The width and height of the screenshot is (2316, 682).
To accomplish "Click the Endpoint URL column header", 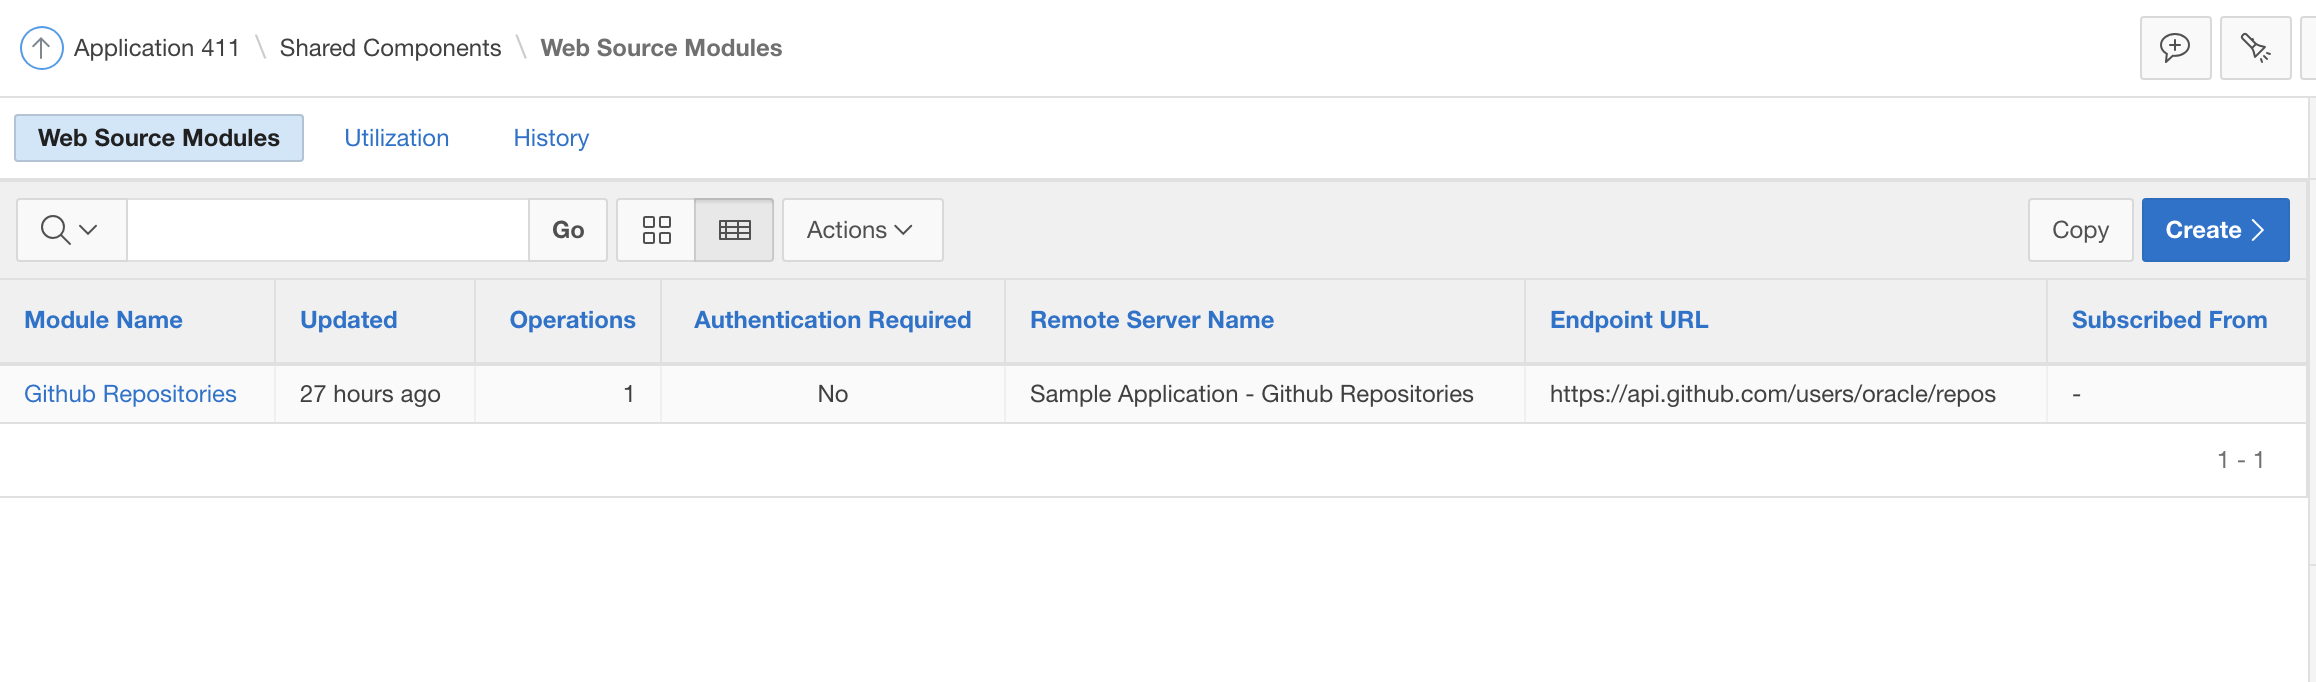I will 1628,320.
